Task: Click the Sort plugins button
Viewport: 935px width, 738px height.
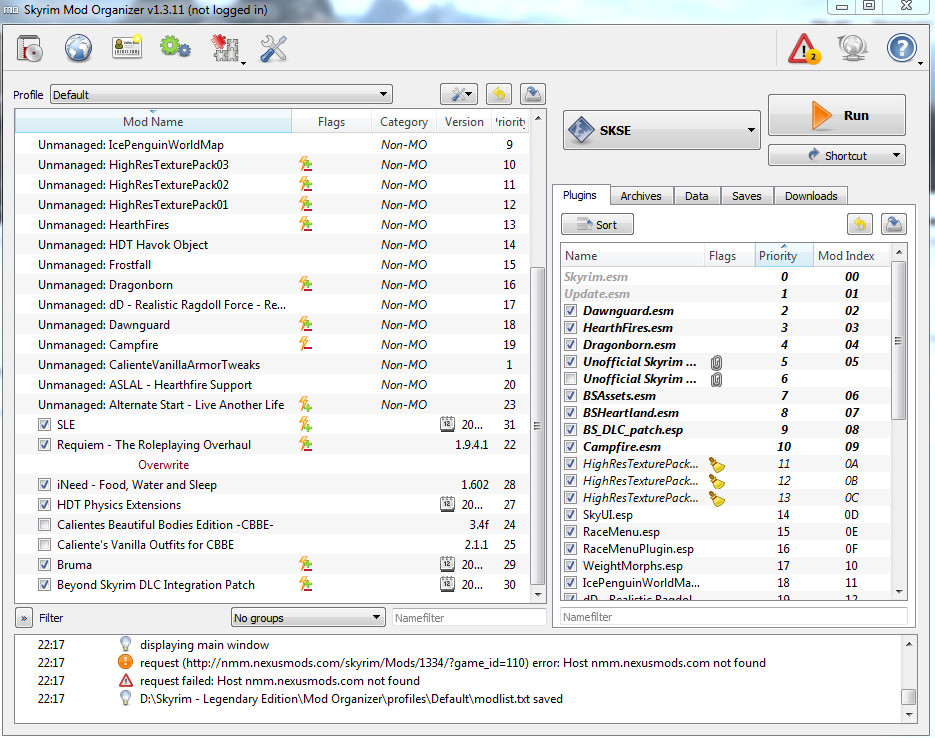Action: click(x=597, y=225)
